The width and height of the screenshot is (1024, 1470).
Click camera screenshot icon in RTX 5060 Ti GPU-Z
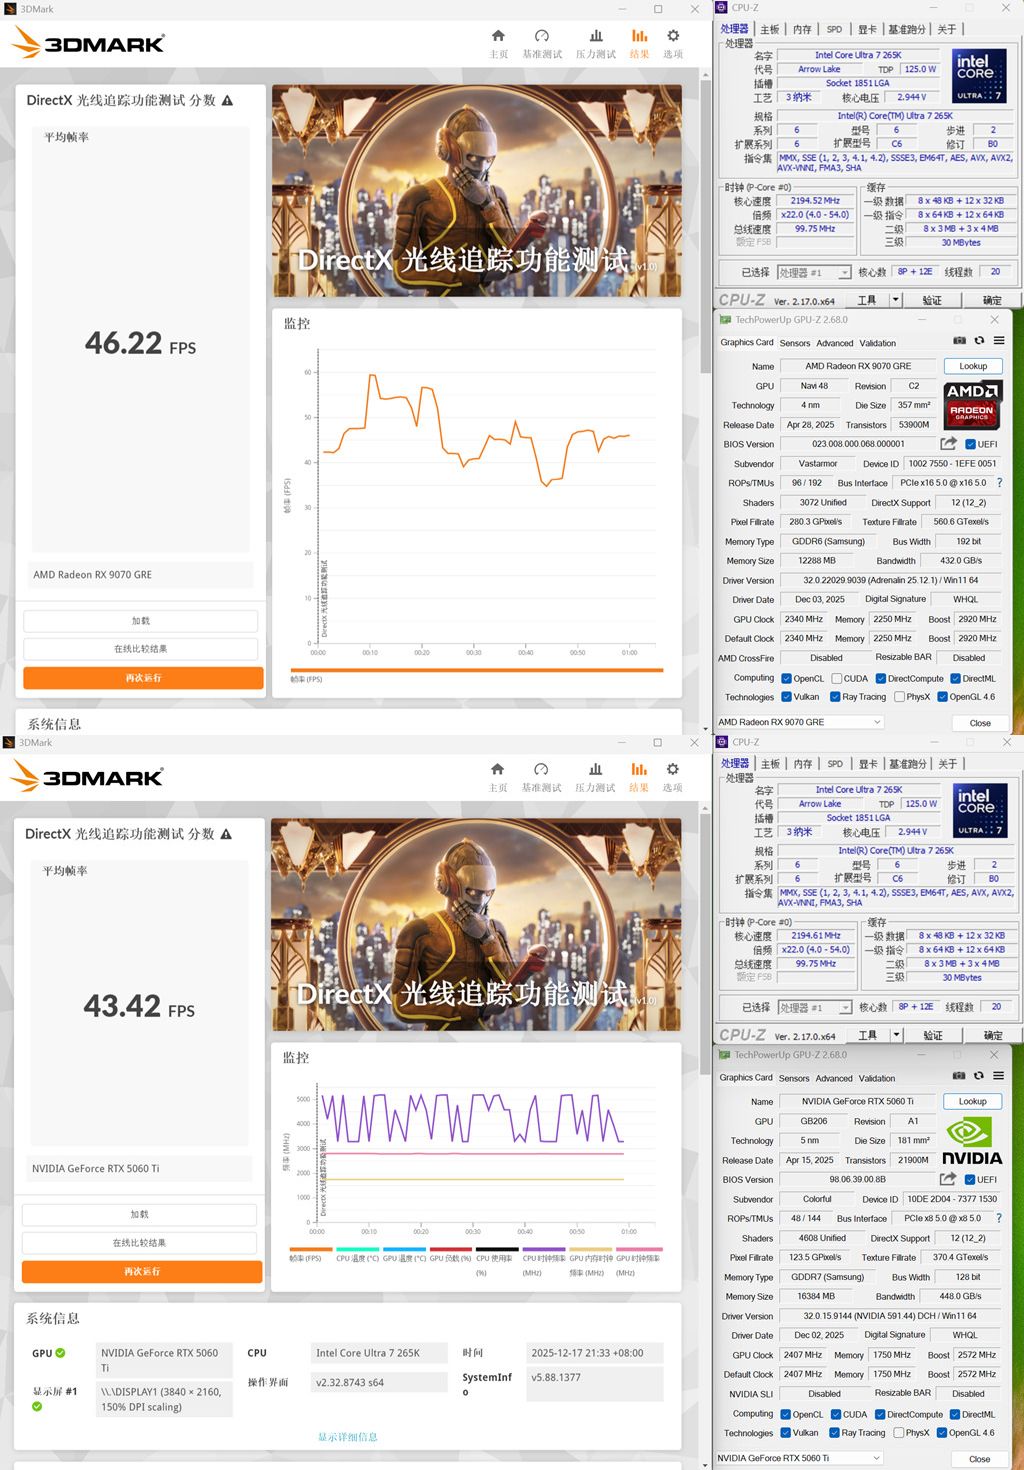click(x=959, y=1076)
